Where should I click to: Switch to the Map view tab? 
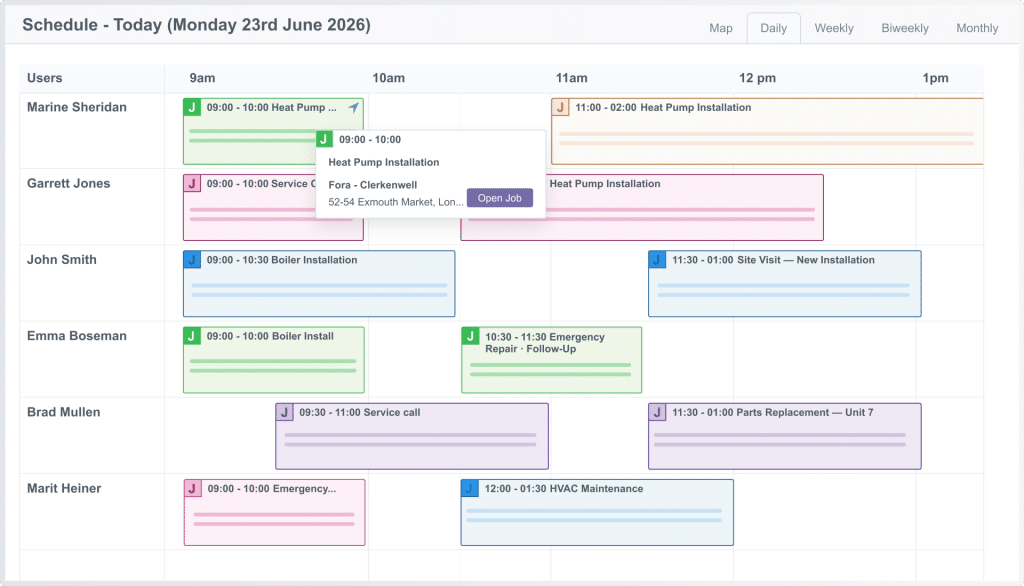721,28
